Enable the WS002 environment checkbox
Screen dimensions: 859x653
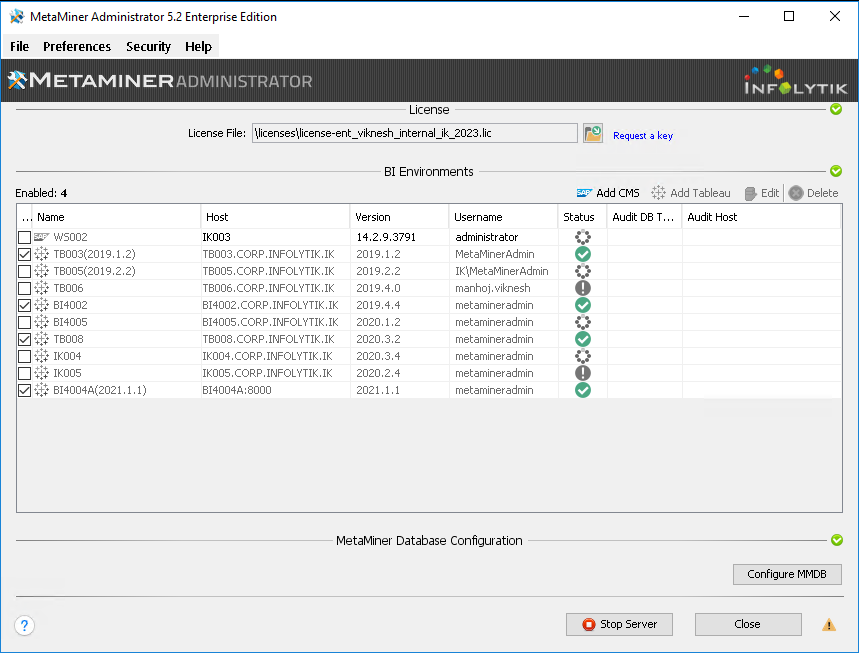point(24,237)
